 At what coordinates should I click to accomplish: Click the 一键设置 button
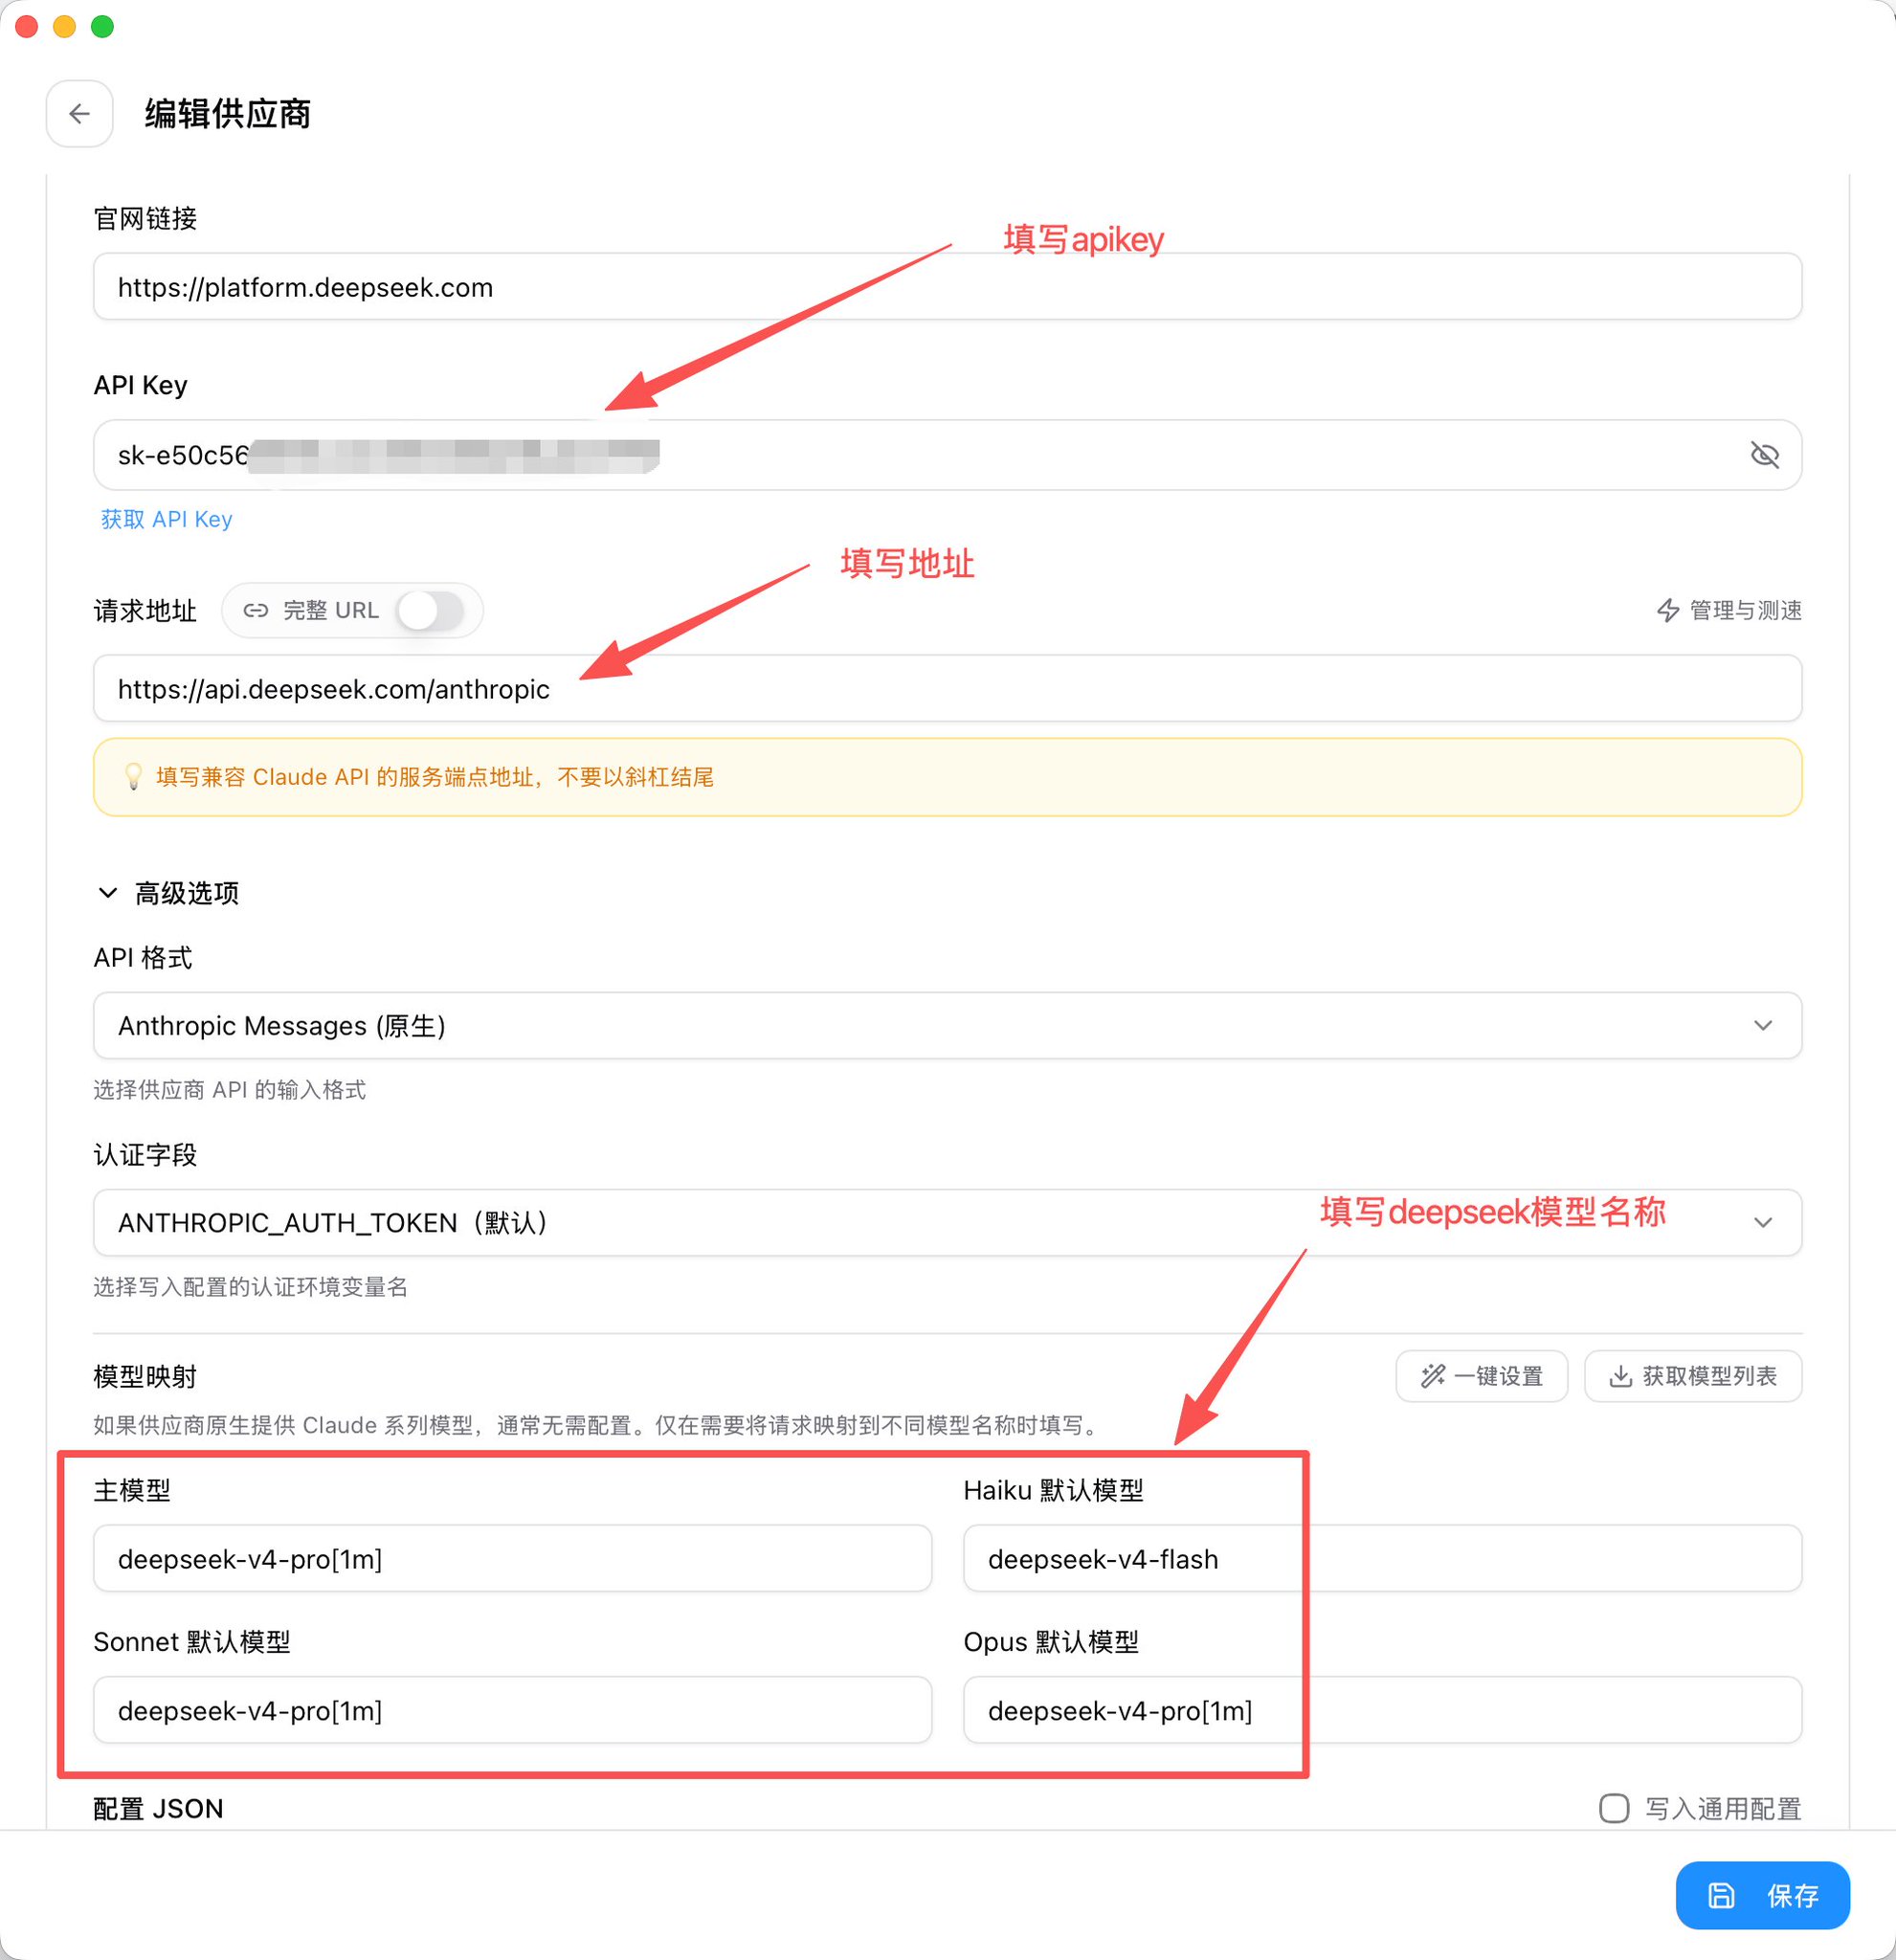(x=1481, y=1376)
